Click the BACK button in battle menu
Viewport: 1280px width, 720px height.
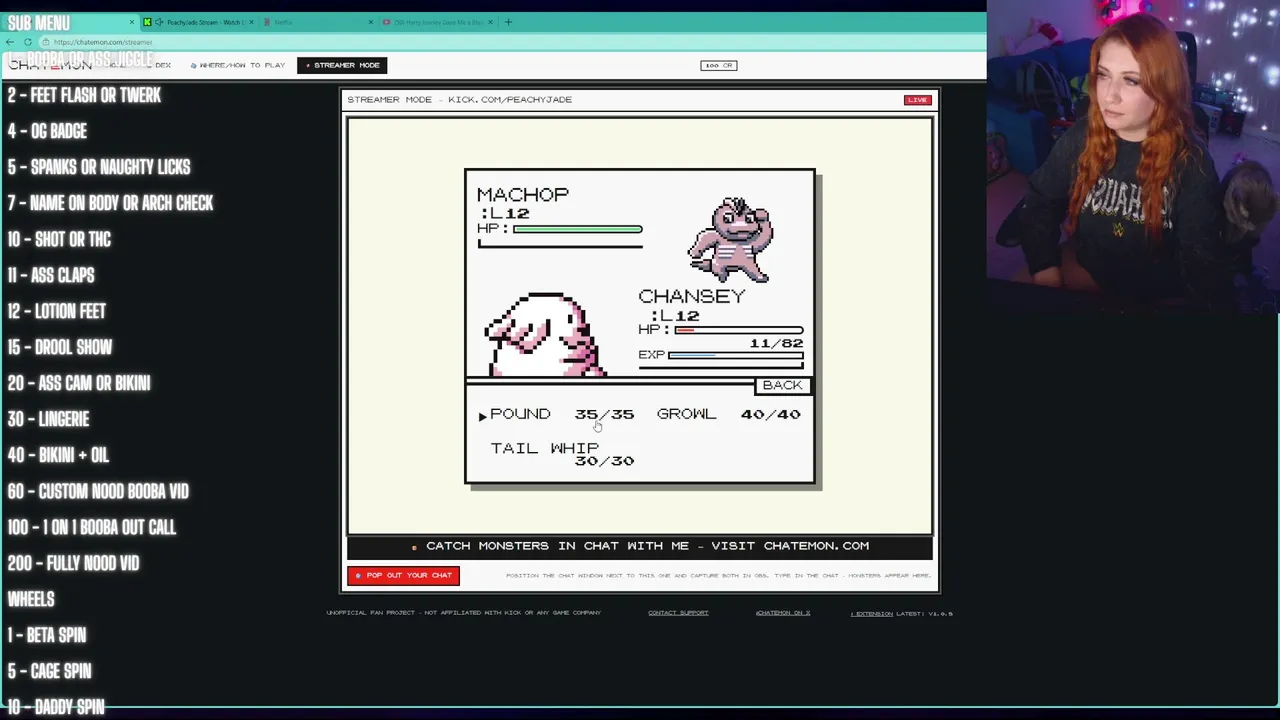pos(782,385)
